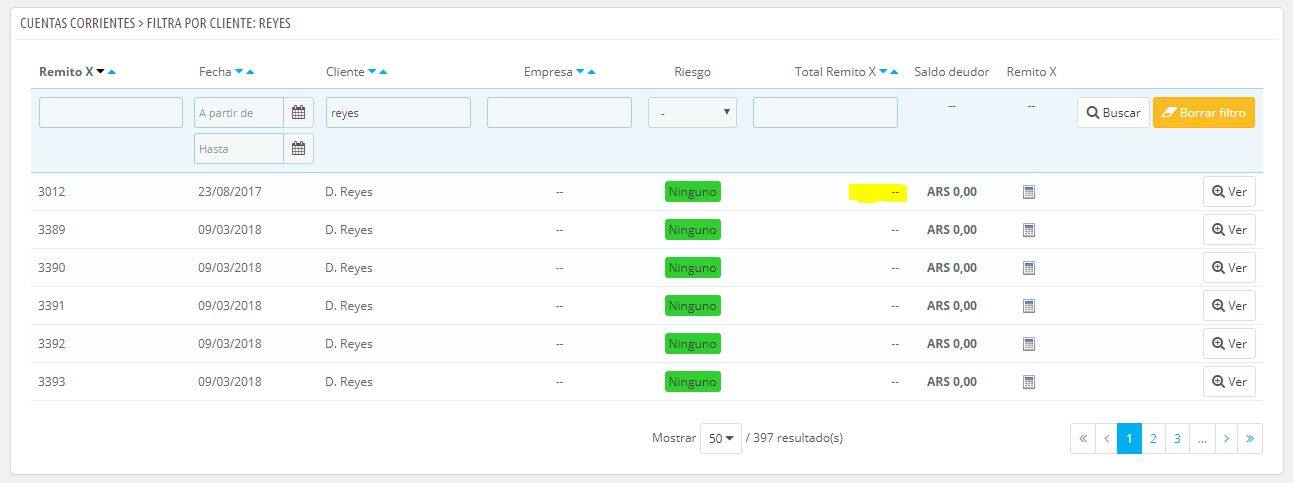This screenshot has width=1293, height=483.
Task: Click Ninguno risk badge in row 3390
Action: click(693, 268)
